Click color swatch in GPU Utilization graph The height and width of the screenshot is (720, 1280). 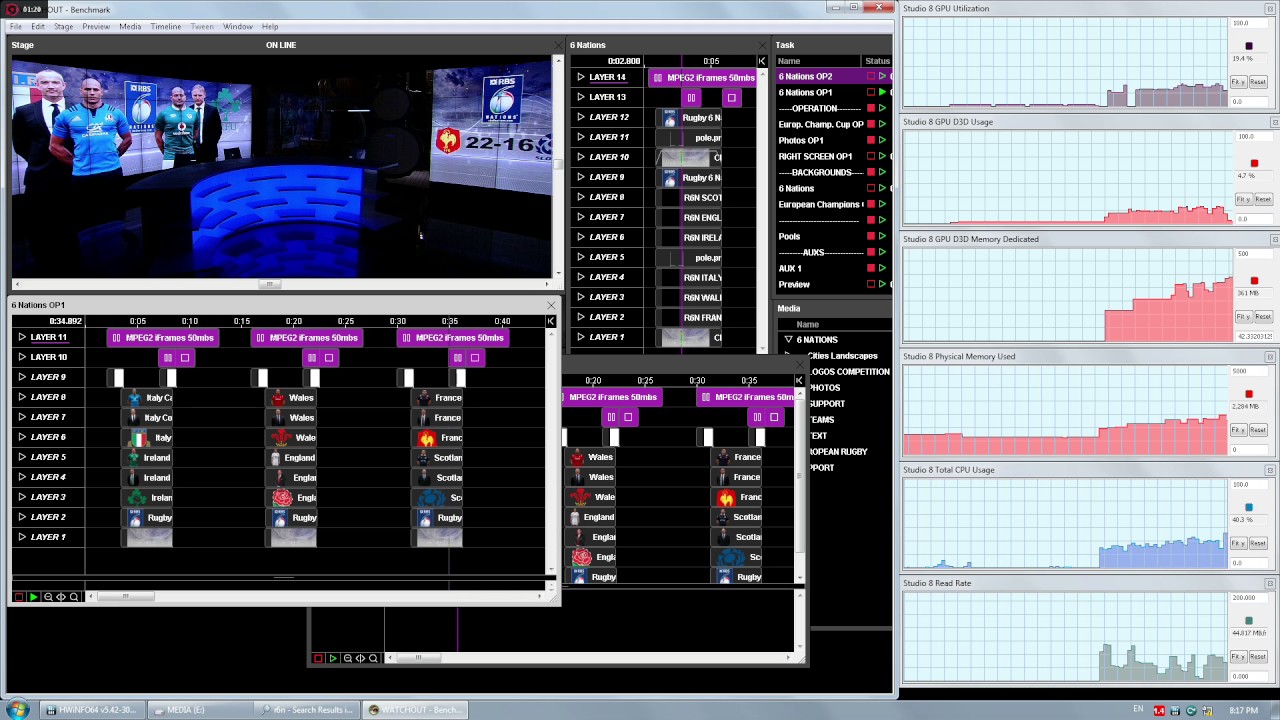[1248, 46]
